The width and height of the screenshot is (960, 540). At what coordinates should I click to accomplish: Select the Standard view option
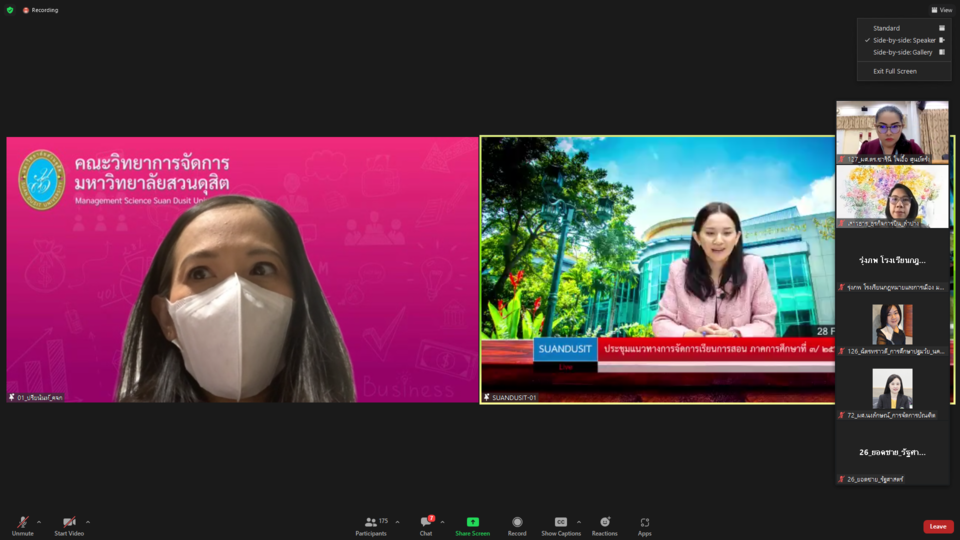pyautogui.click(x=904, y=28)
